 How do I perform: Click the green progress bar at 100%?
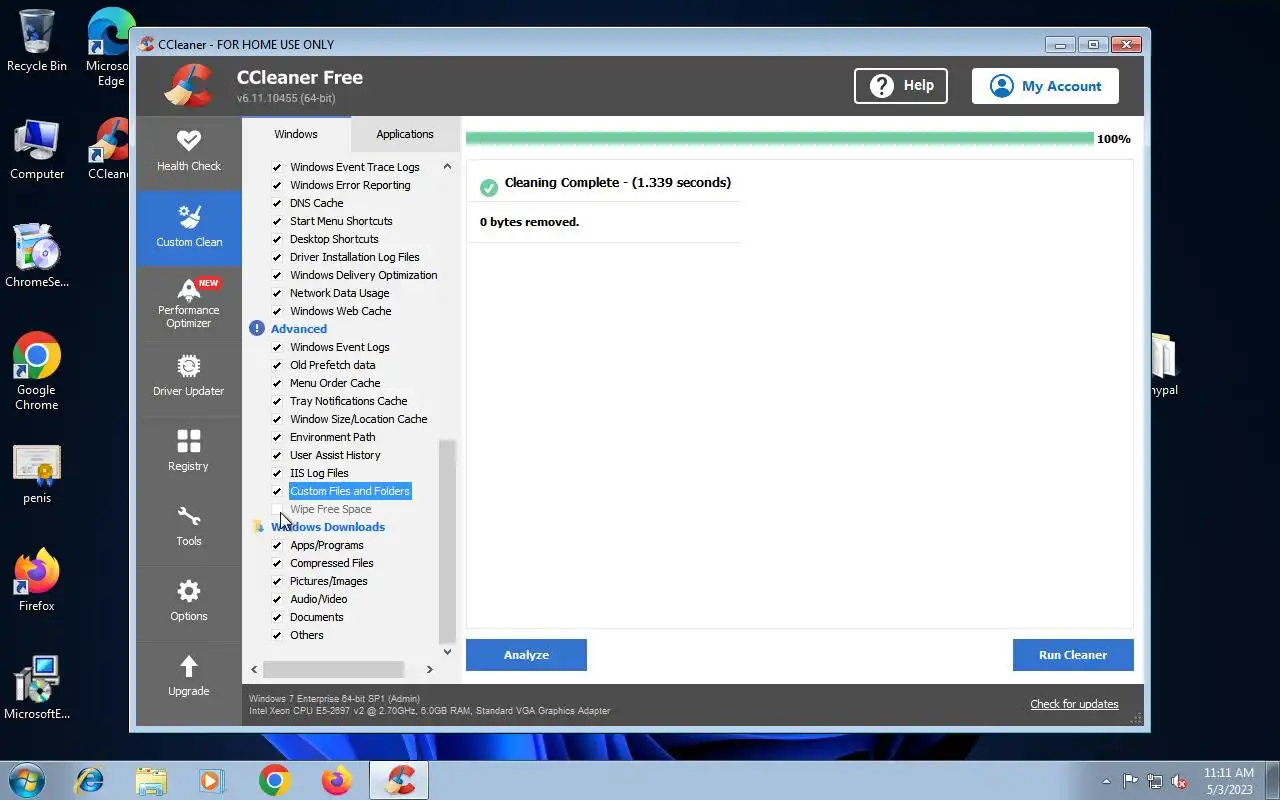point(780,139)
